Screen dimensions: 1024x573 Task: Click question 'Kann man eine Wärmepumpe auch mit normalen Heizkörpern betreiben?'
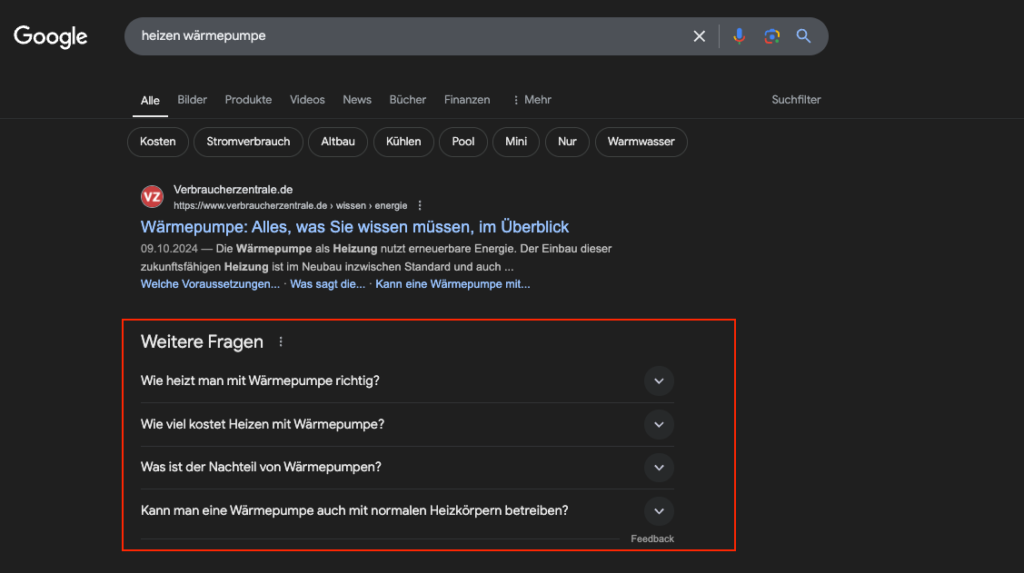(x=355, y=510)
